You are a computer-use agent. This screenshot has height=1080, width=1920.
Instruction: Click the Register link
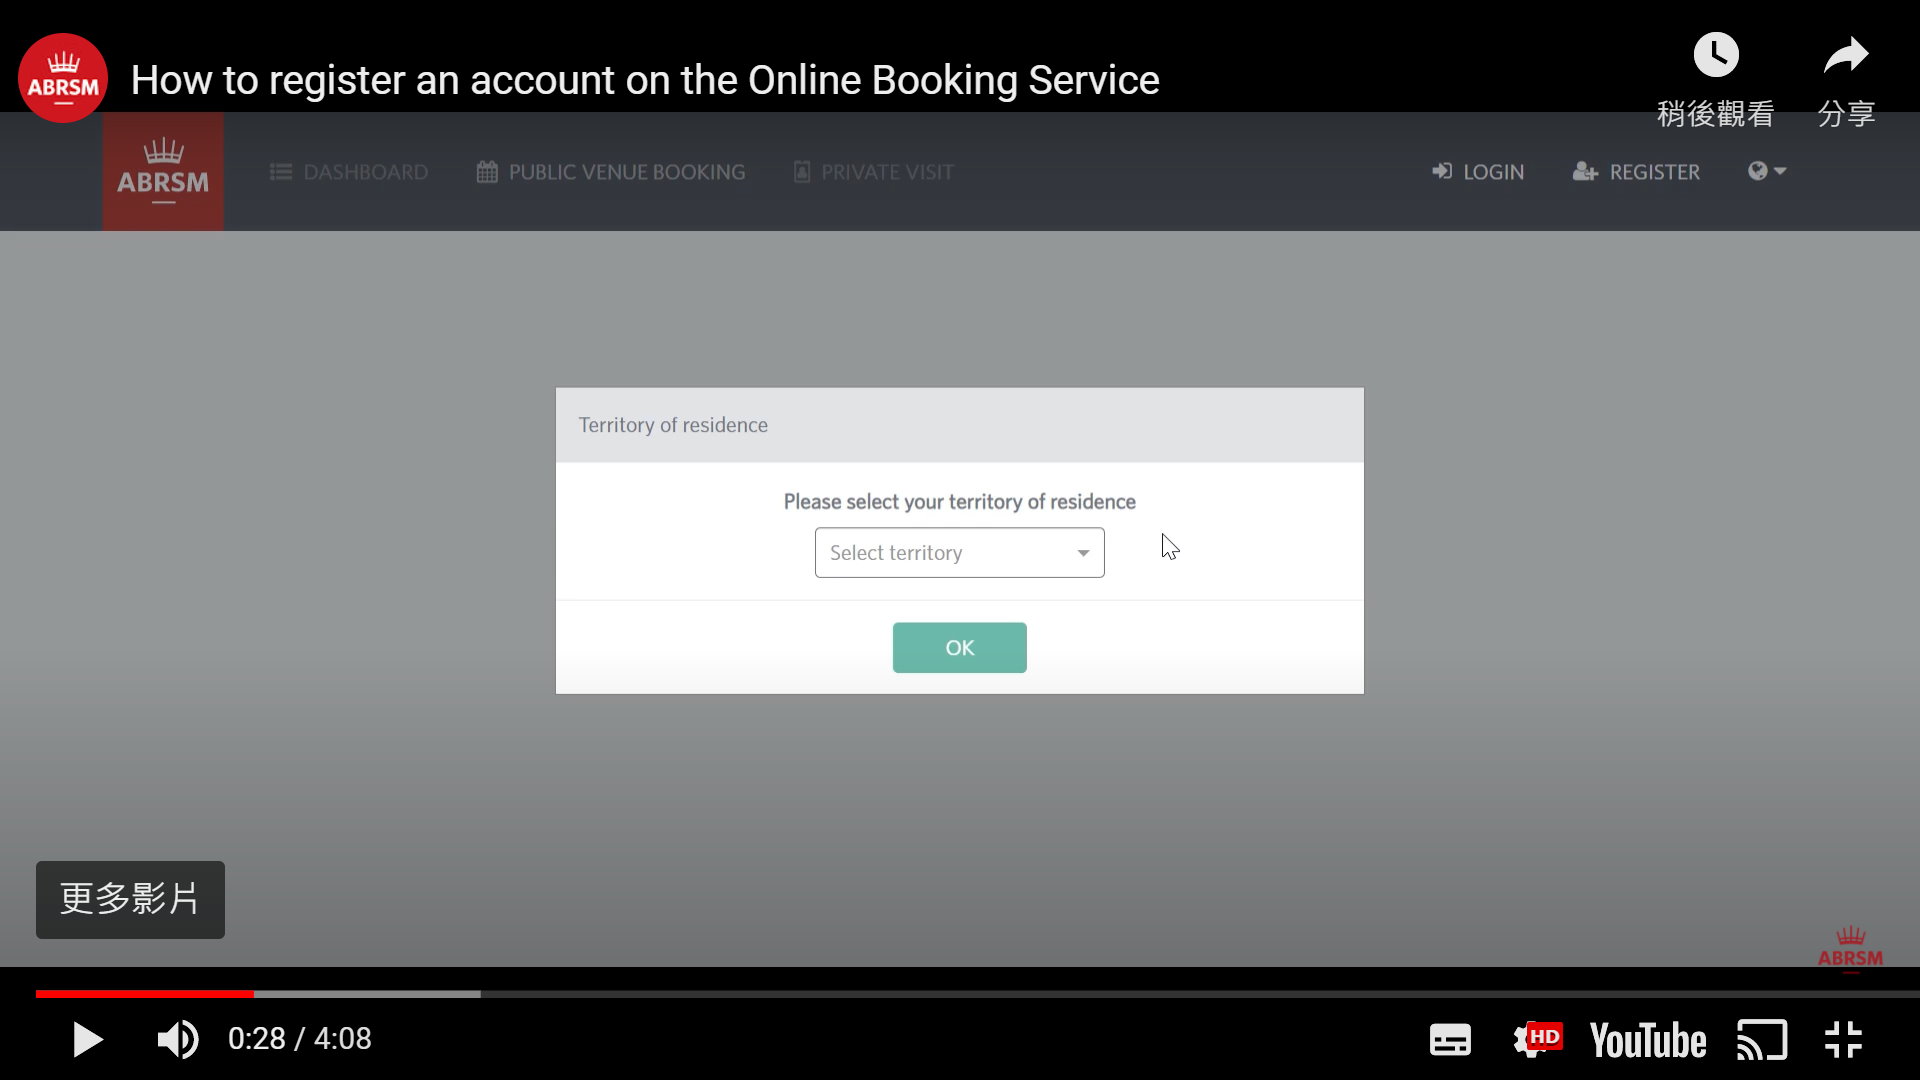1636,172
